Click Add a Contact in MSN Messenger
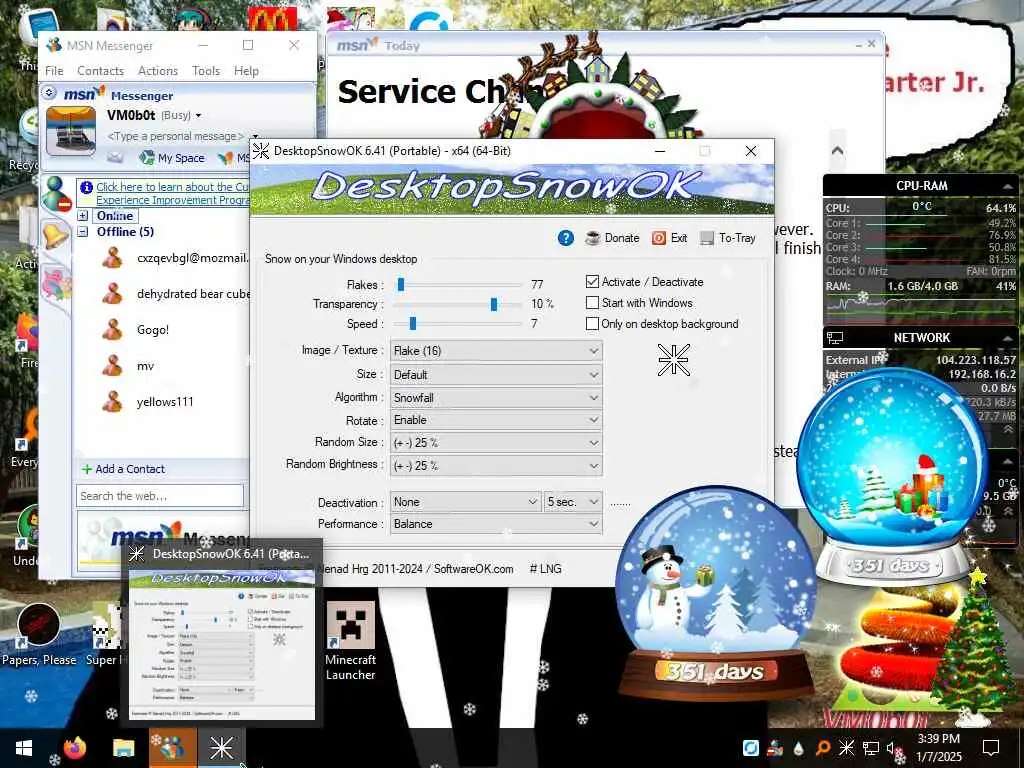The width and height of the screenshot is (1024, 768). click(x=123, y=469)
